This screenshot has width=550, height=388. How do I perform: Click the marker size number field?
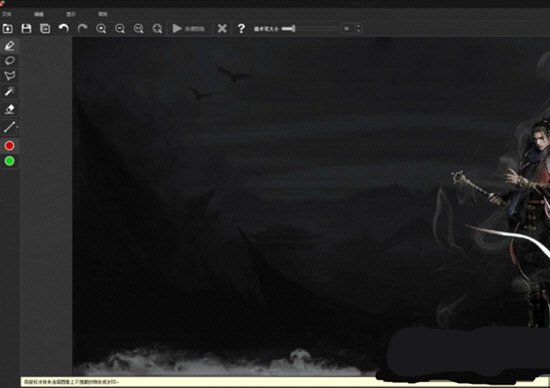(x=348, y=28)
